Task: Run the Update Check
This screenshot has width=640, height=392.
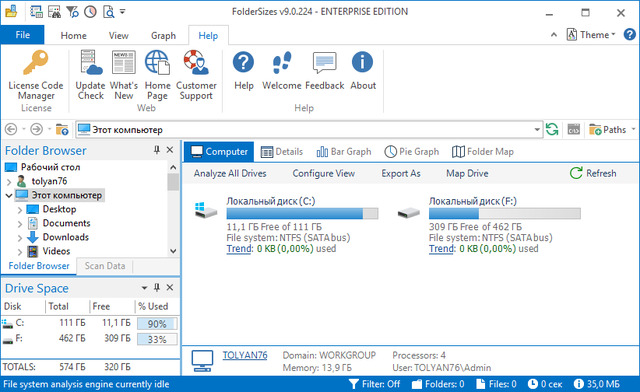Action: click(90, 76)
